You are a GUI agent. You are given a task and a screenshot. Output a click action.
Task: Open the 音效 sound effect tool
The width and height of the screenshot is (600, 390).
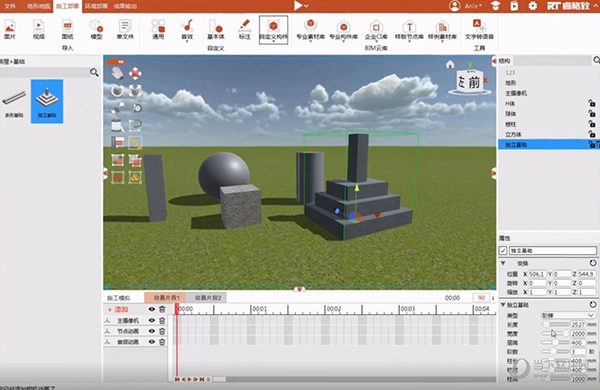(187, 29)
